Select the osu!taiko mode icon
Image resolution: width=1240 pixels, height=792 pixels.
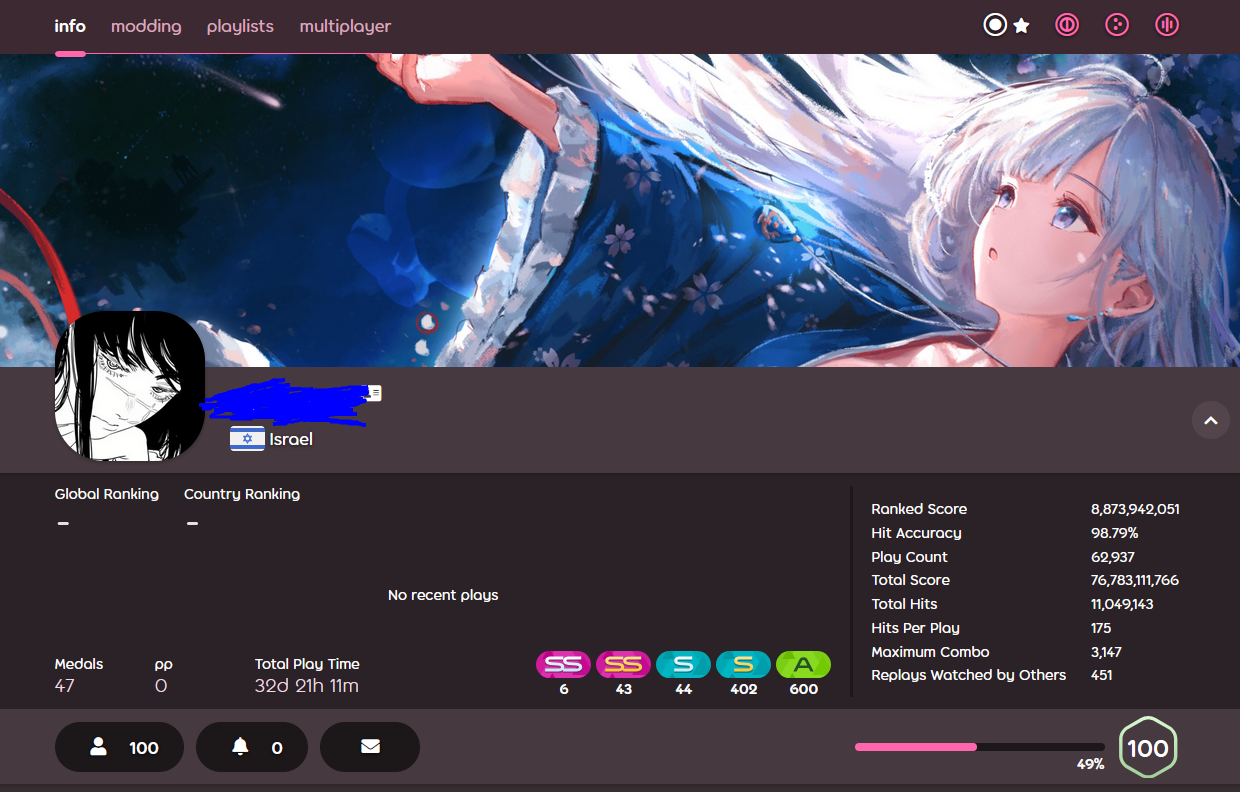(1067, 25)
